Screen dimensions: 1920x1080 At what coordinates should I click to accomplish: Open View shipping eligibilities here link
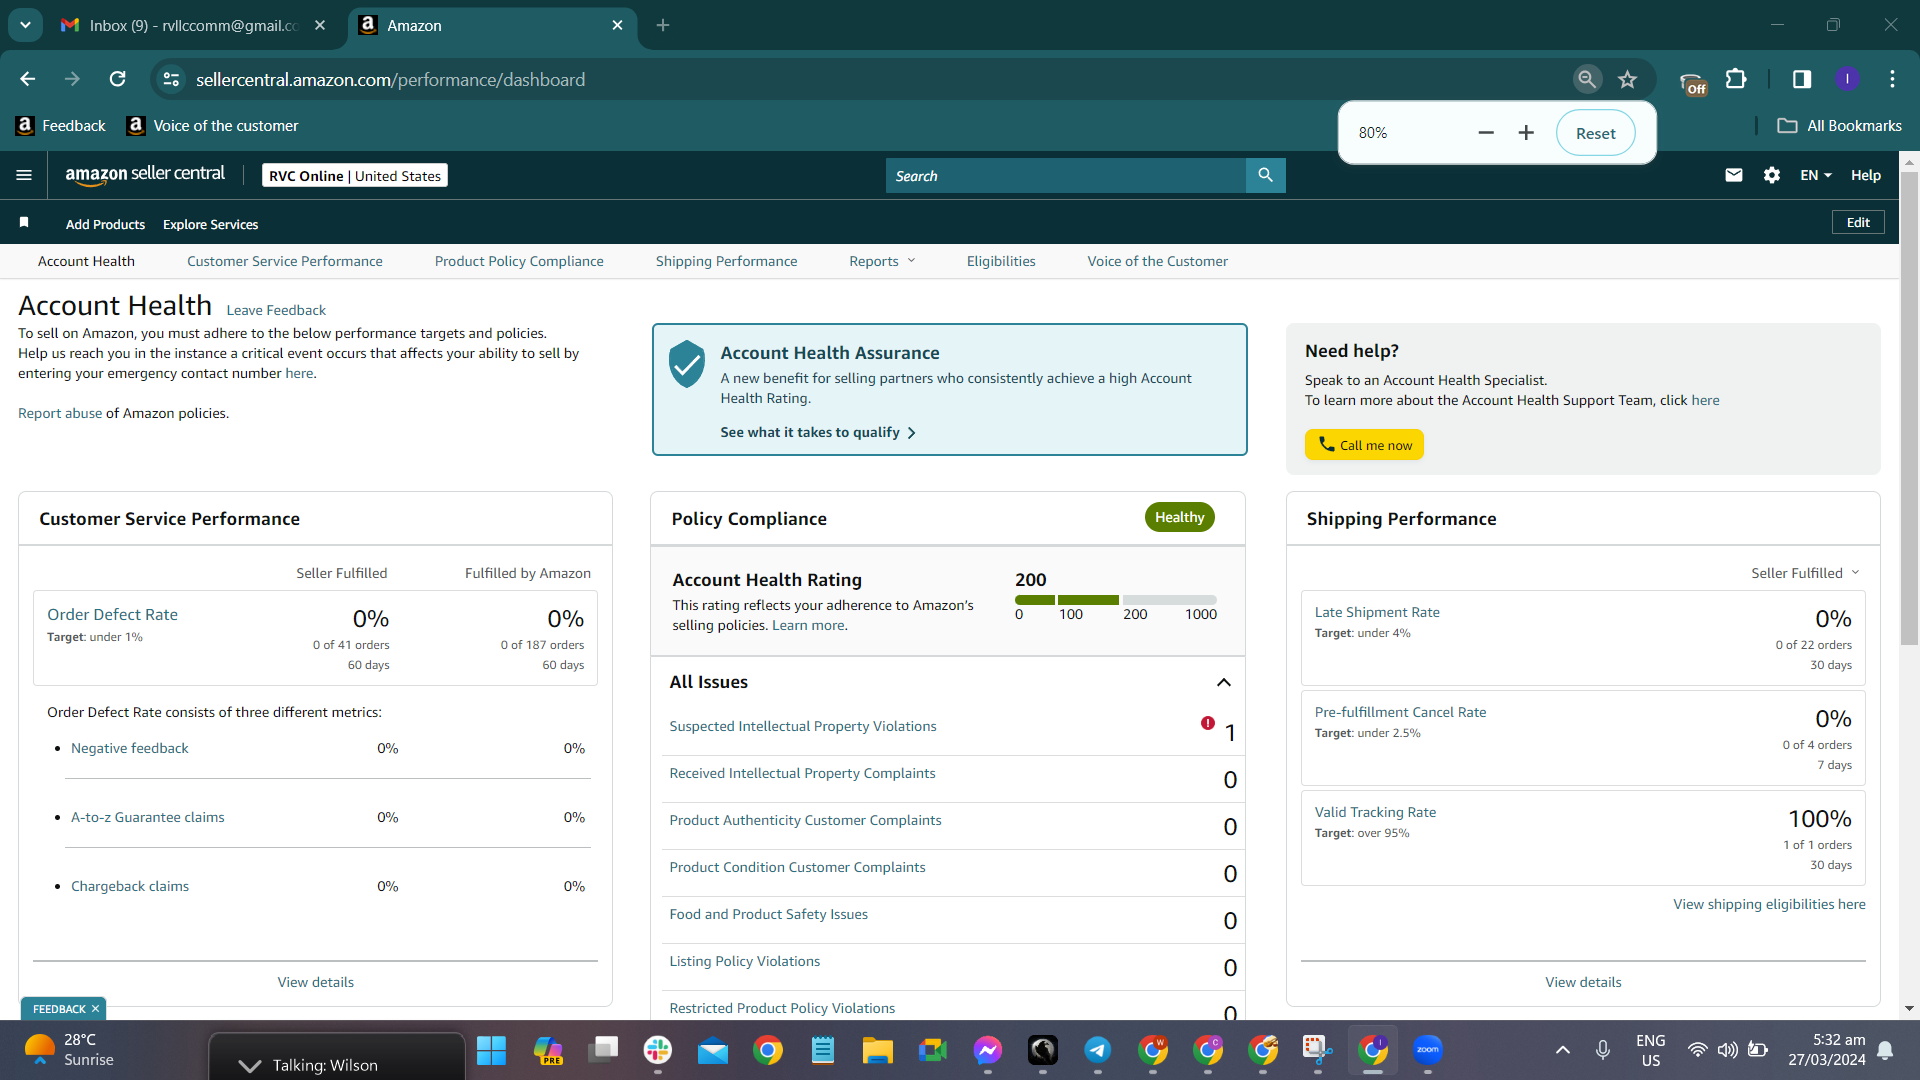(x=1769, y=904)
